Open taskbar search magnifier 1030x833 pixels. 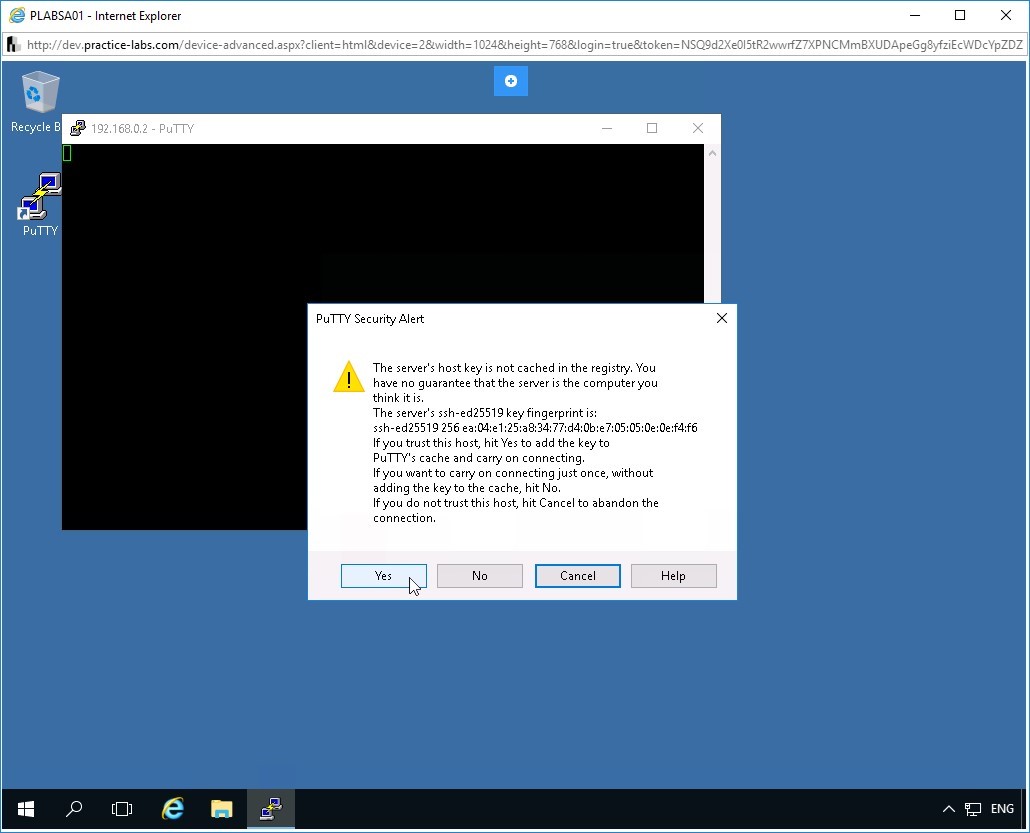point(74,809)
